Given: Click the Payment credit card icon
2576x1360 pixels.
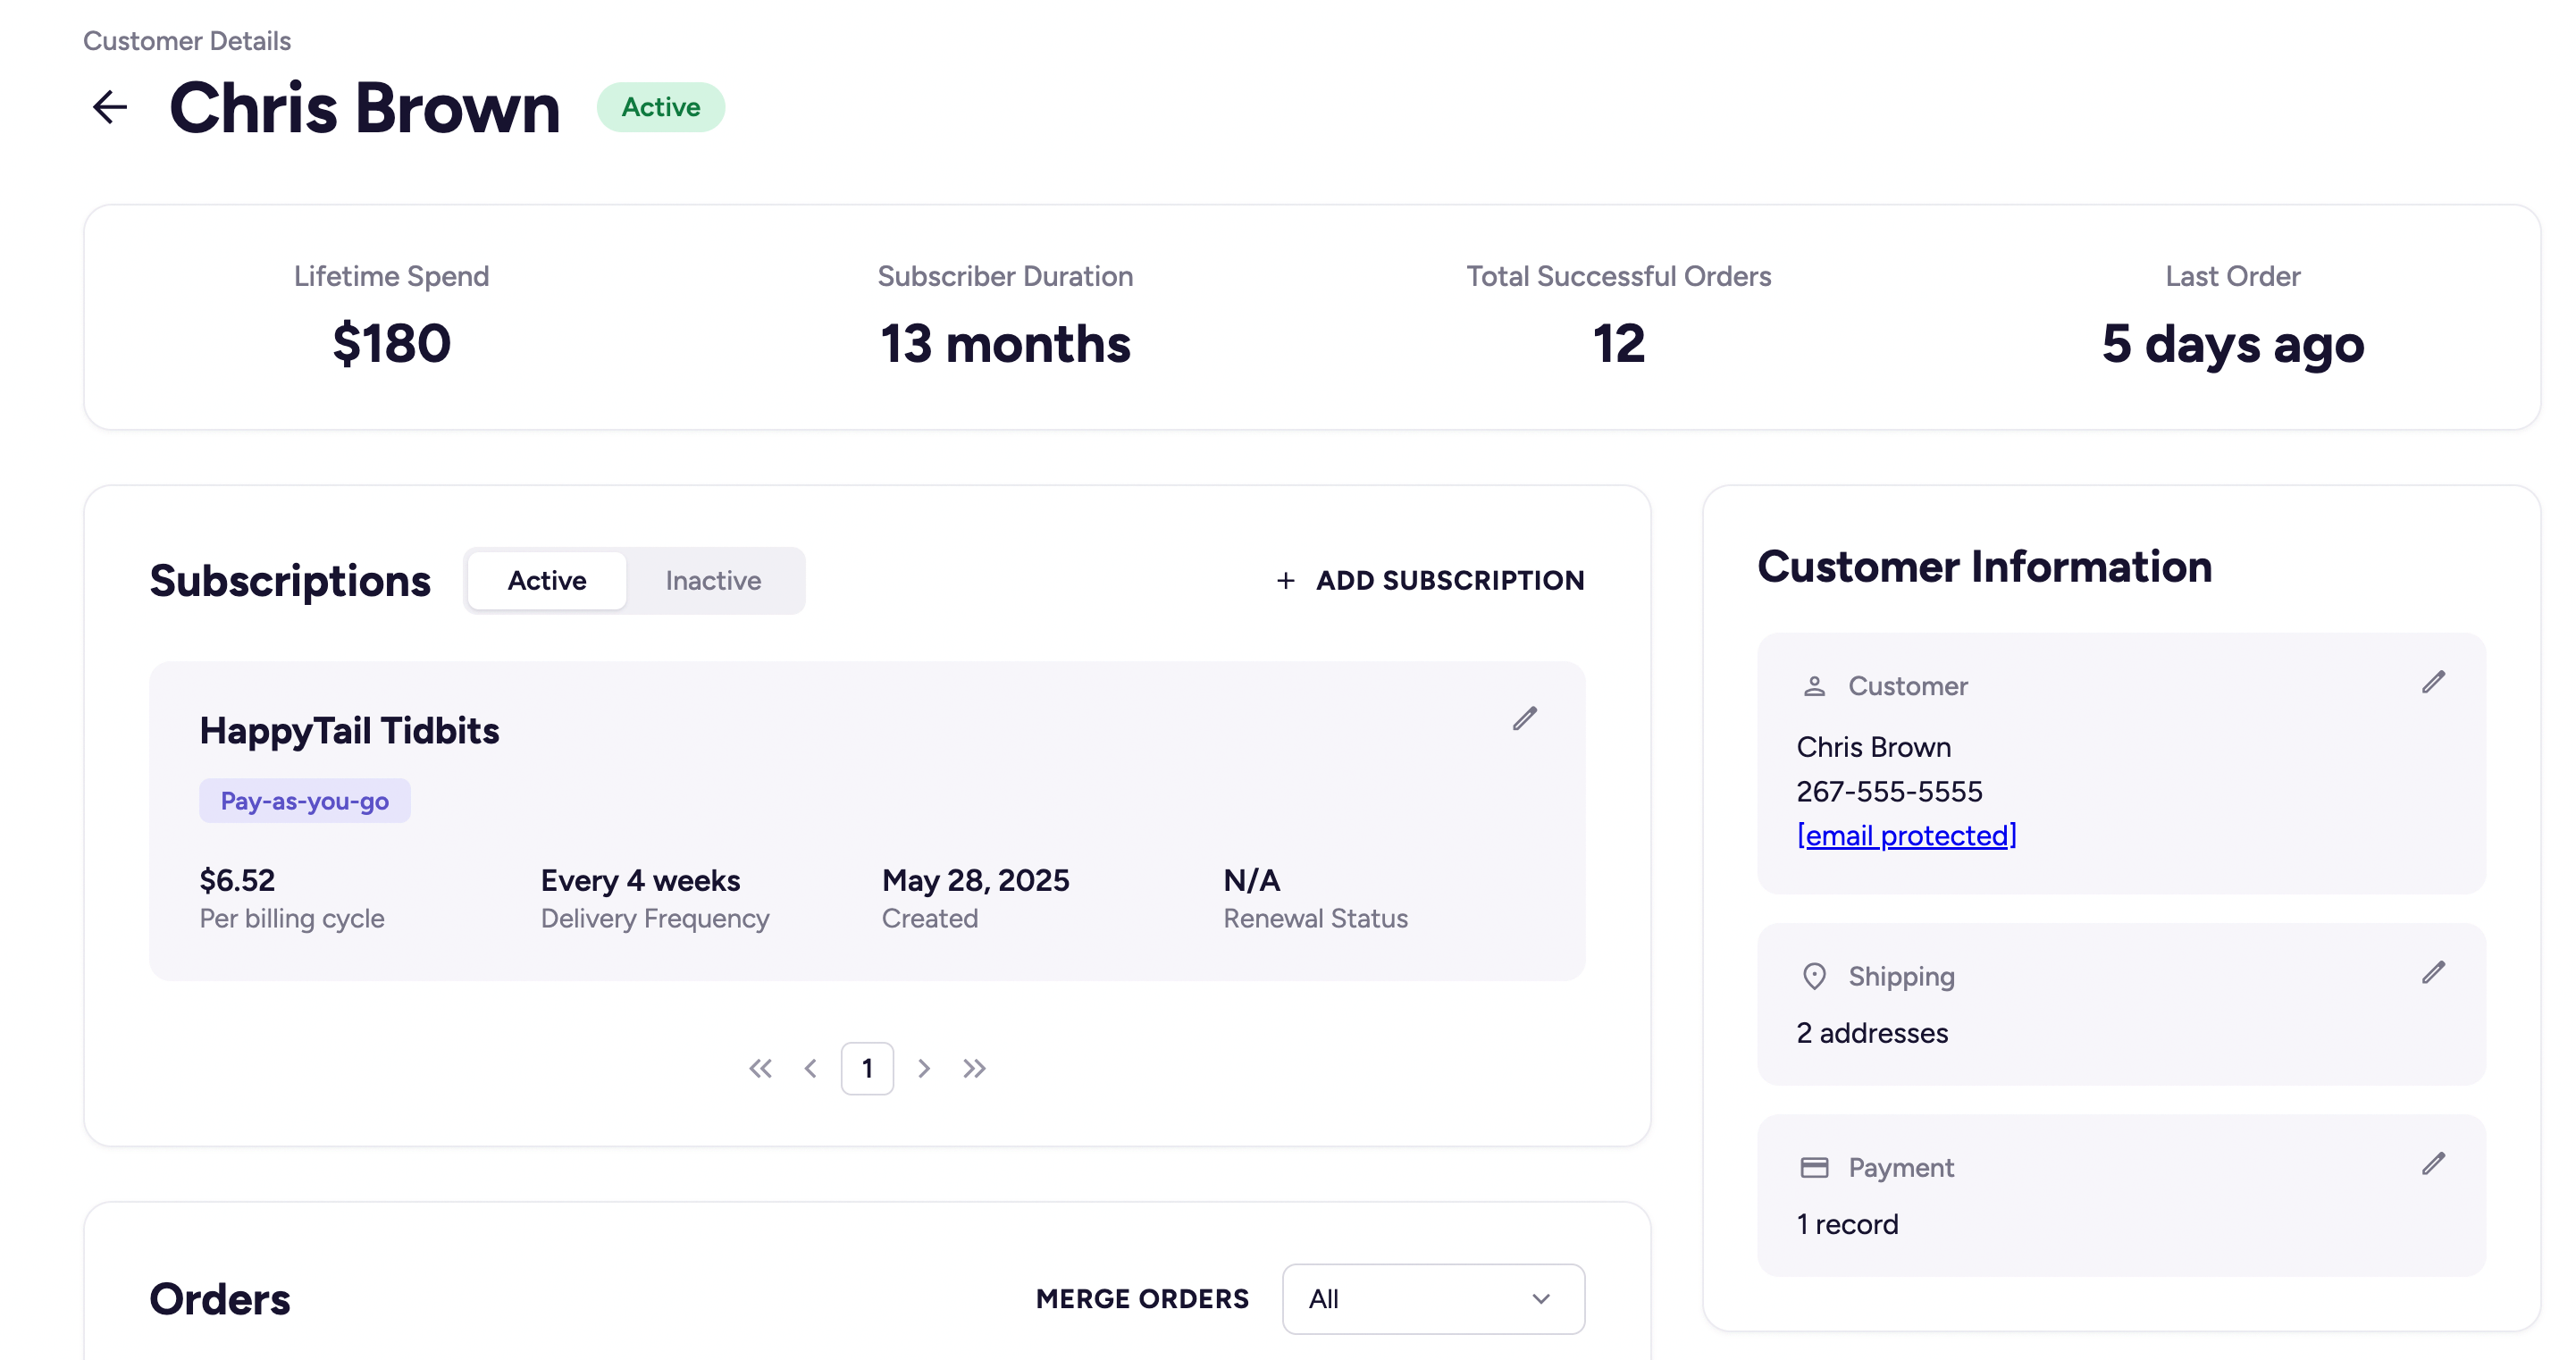Looking at the screenshot, I should (1814, 1167).
